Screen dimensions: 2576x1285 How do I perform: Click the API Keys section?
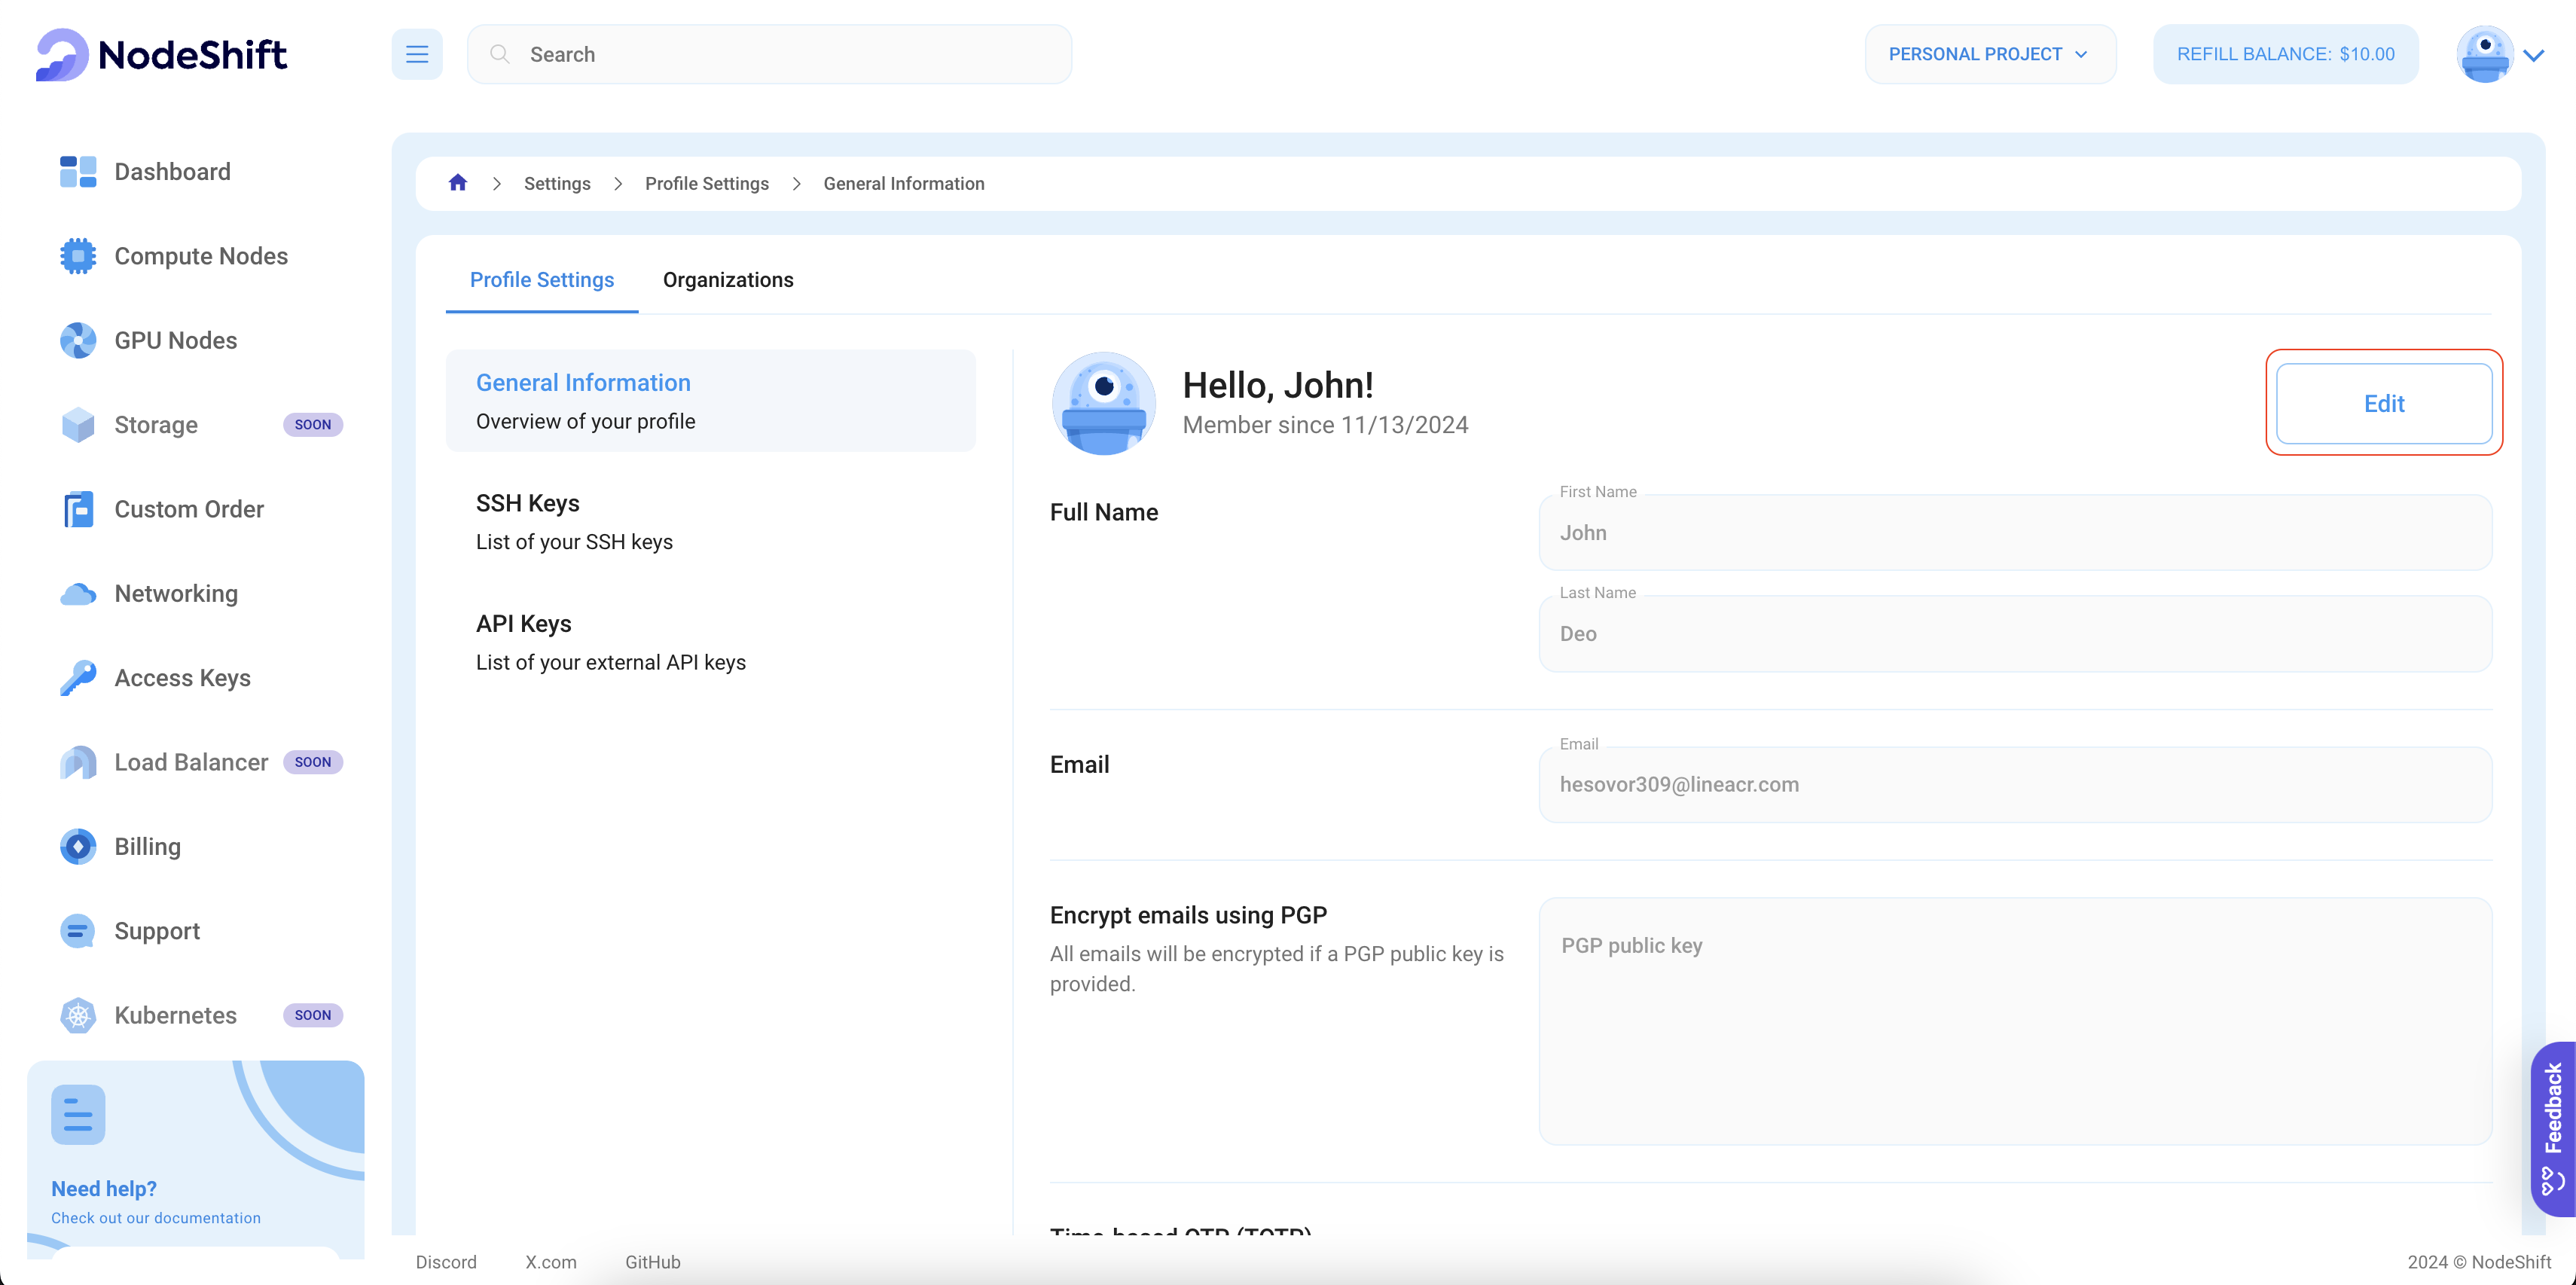click(523, 623)
